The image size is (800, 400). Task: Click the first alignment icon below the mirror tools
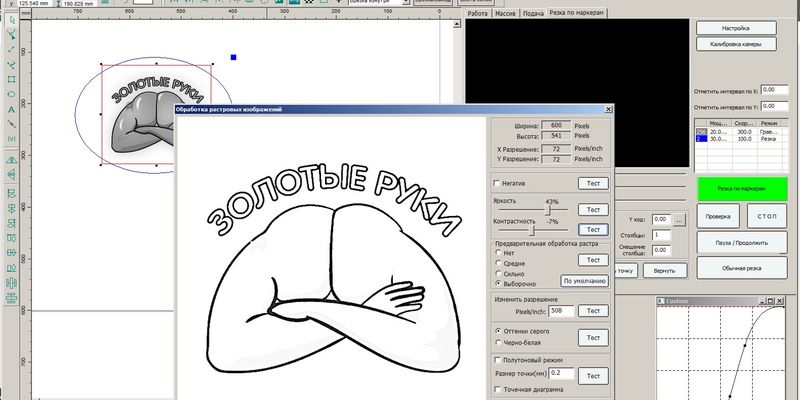click(x=11, y=193)
